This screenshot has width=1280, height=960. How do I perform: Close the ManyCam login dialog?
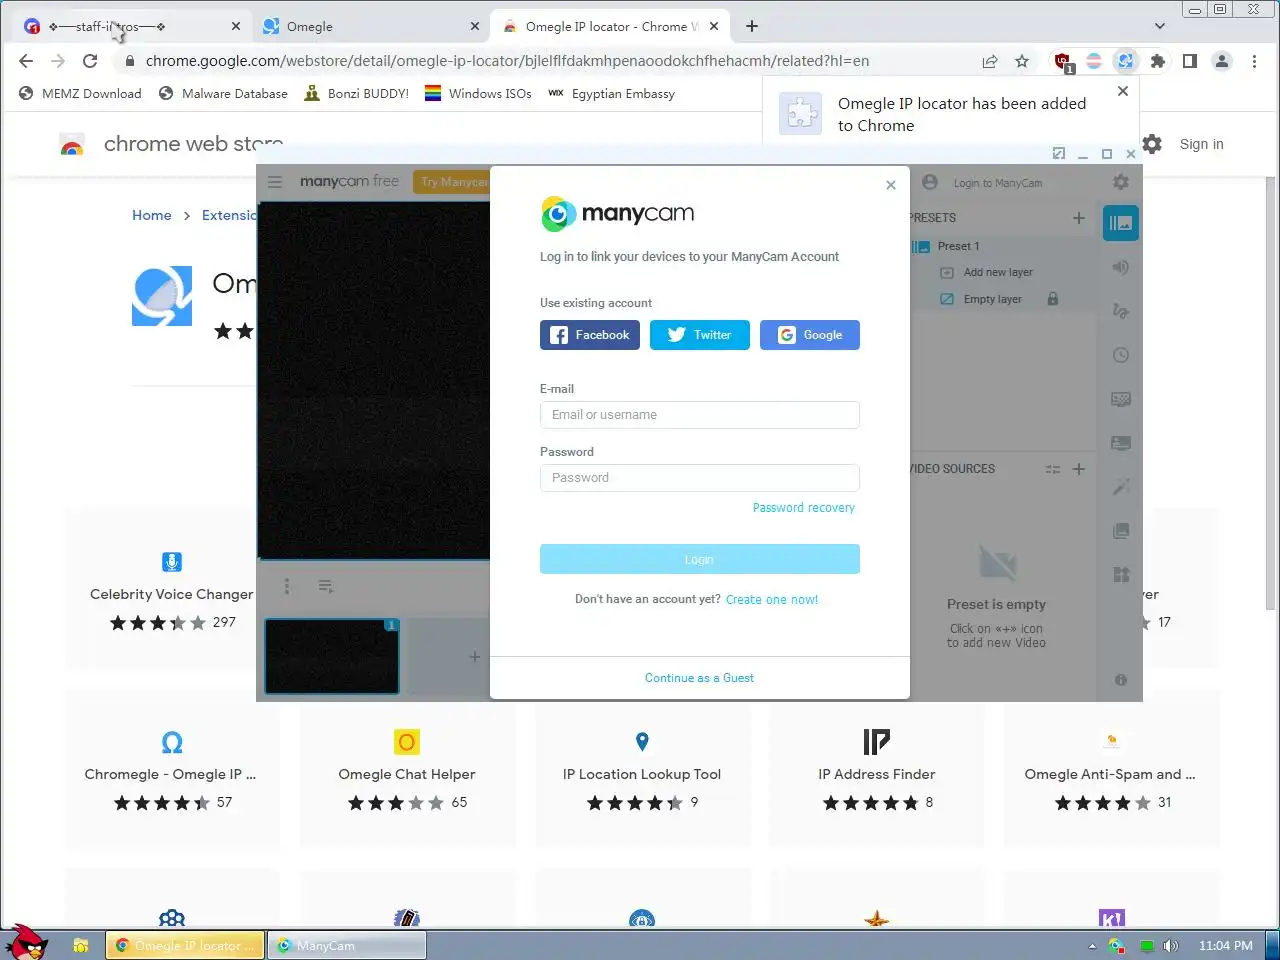891,185
